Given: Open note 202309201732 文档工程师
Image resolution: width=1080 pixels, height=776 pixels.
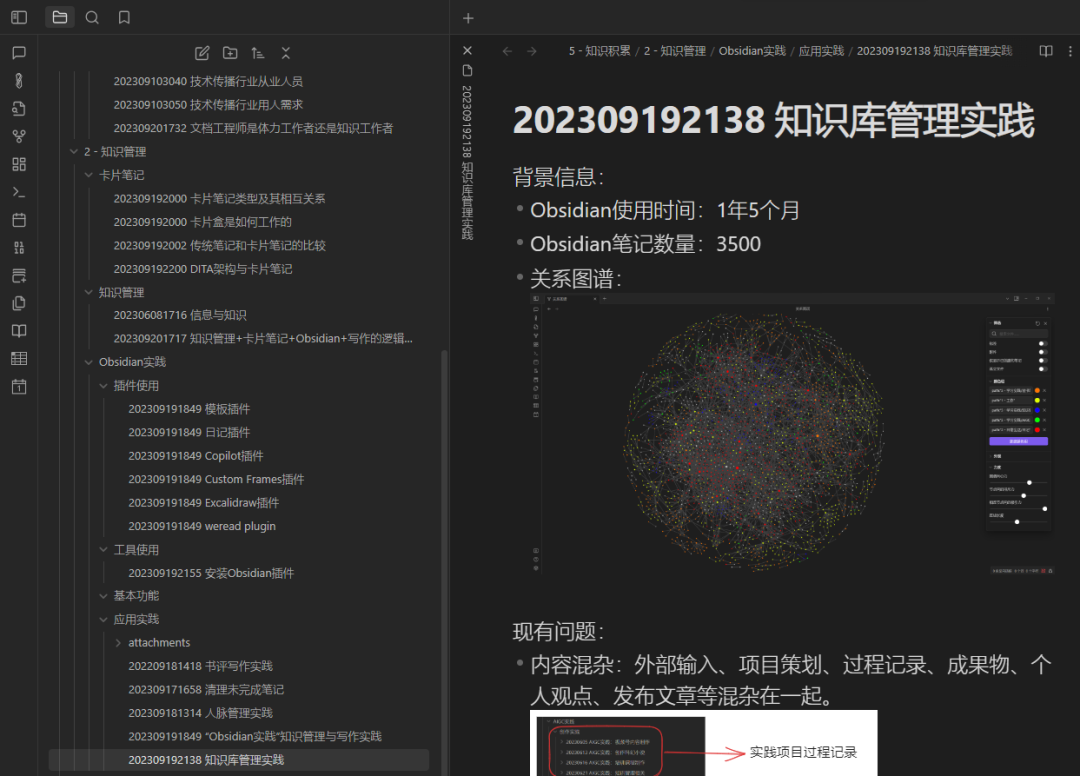Looking at the screenshot, I should tap(253, 128).
